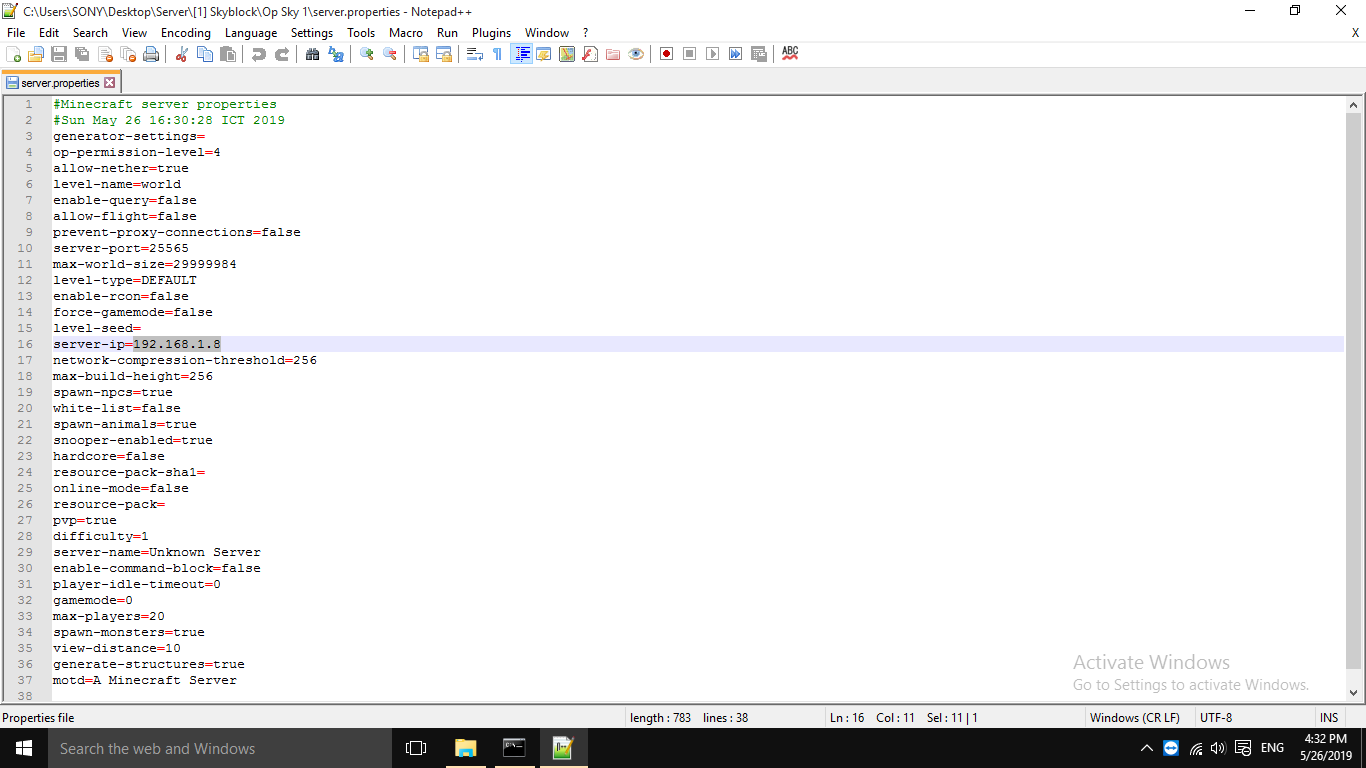Click the Redo toolbar icon

tap(282, 54)
